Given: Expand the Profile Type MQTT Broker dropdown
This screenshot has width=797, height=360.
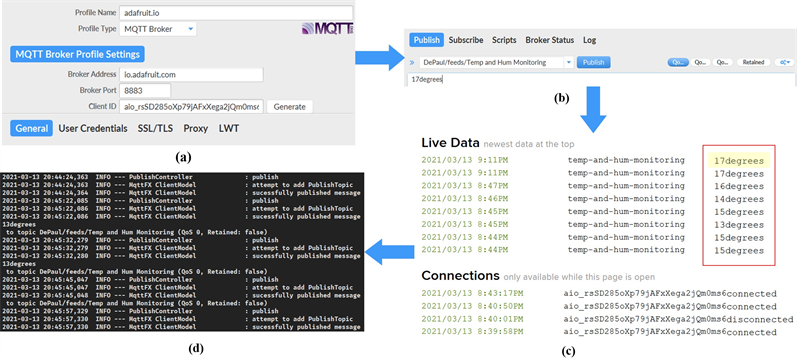Looking at the screenshot, I should 158,29.
